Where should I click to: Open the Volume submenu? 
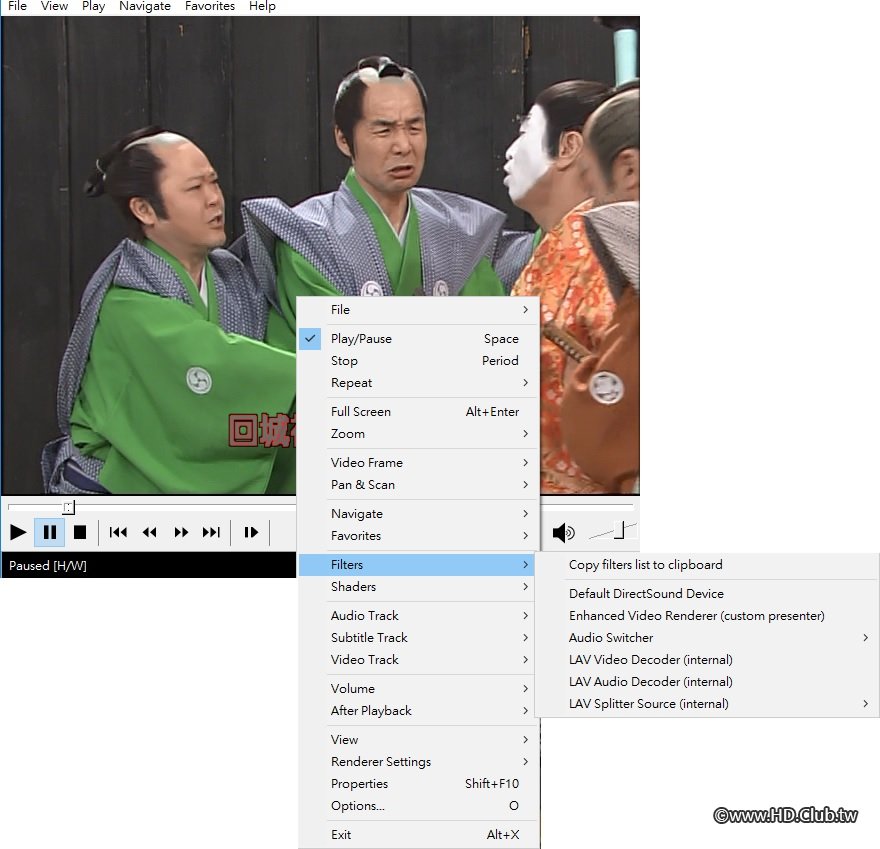pyautogui.click(x=418, y=689)
